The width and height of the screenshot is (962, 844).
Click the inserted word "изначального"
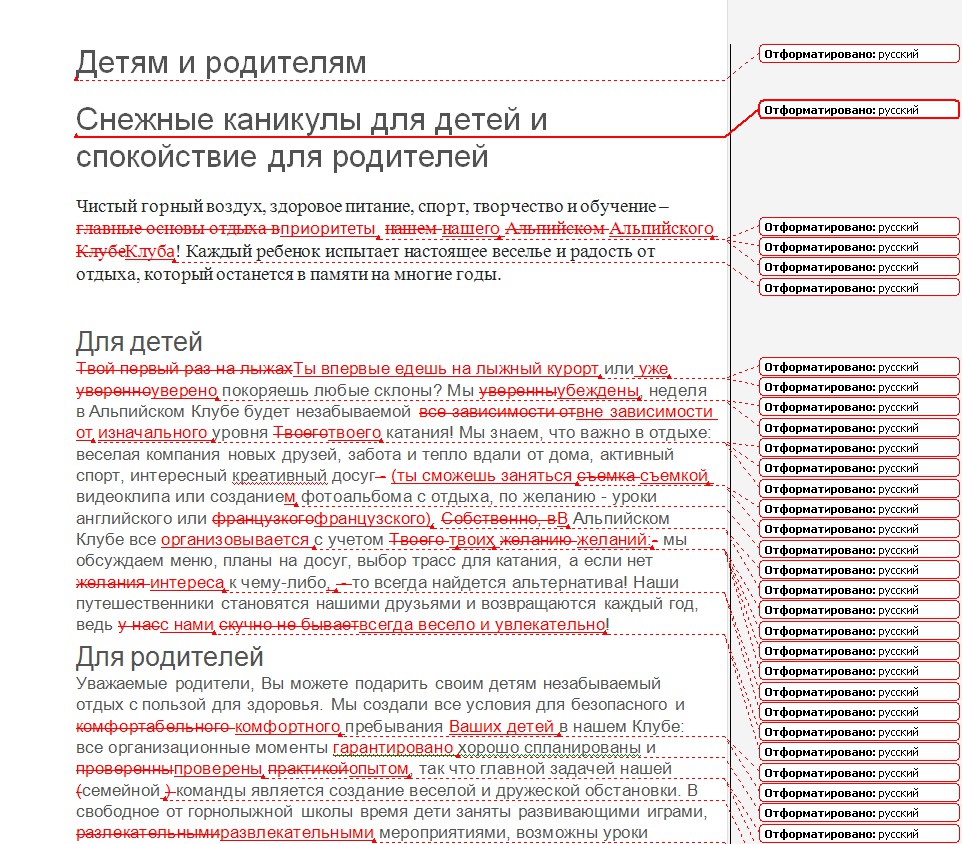(153, 432)
